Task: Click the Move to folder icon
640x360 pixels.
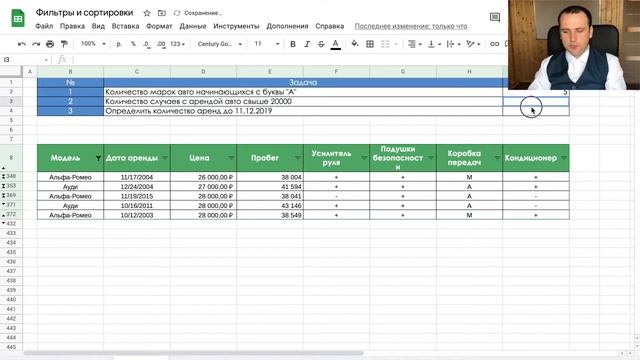Action: [x=162, y=13]
